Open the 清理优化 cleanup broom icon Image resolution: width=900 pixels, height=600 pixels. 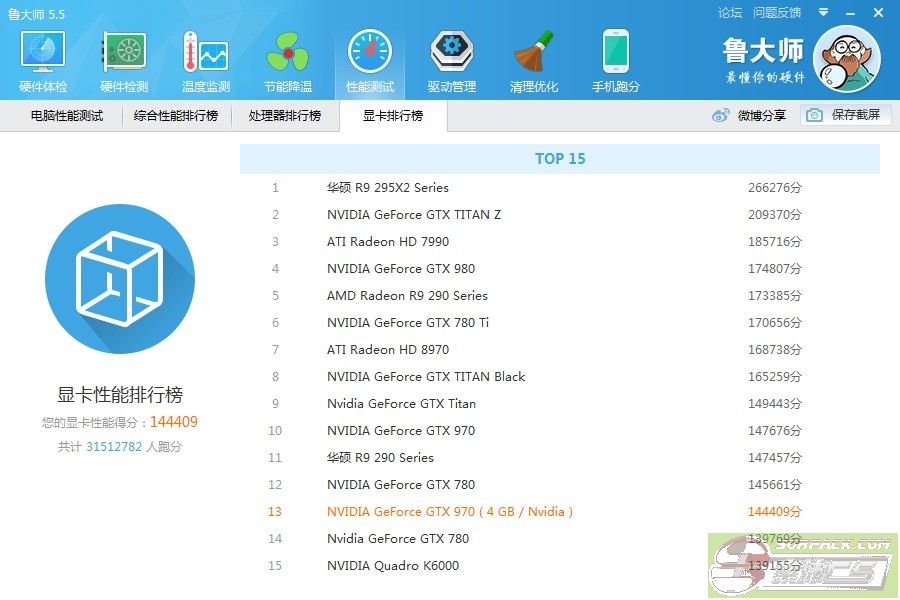tap(534, 52)
